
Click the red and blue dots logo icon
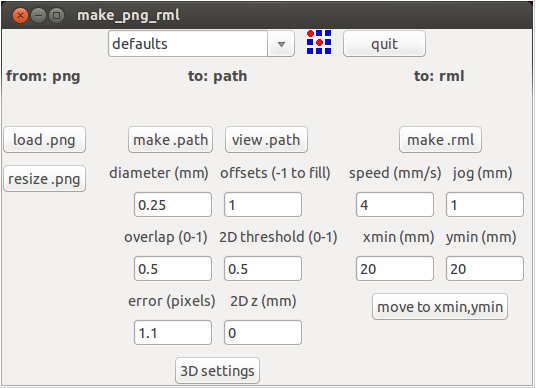[x=319, y=42]
